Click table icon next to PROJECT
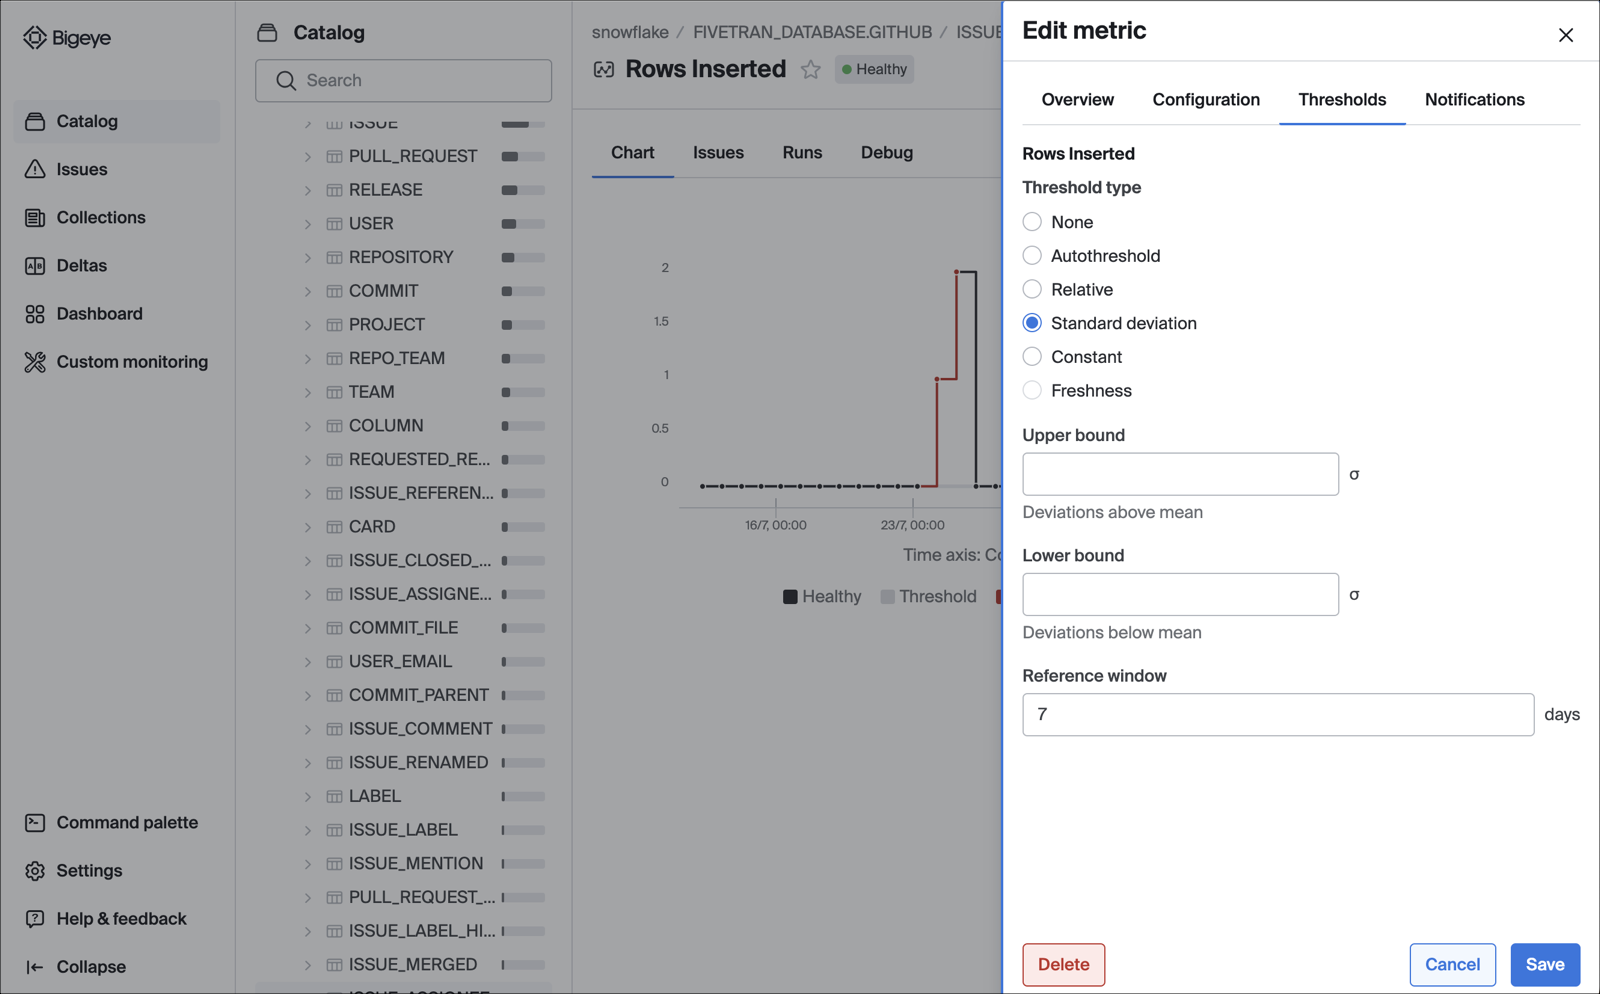The width and height of the screenshot is (1600, 994). (x=334, y=325)
